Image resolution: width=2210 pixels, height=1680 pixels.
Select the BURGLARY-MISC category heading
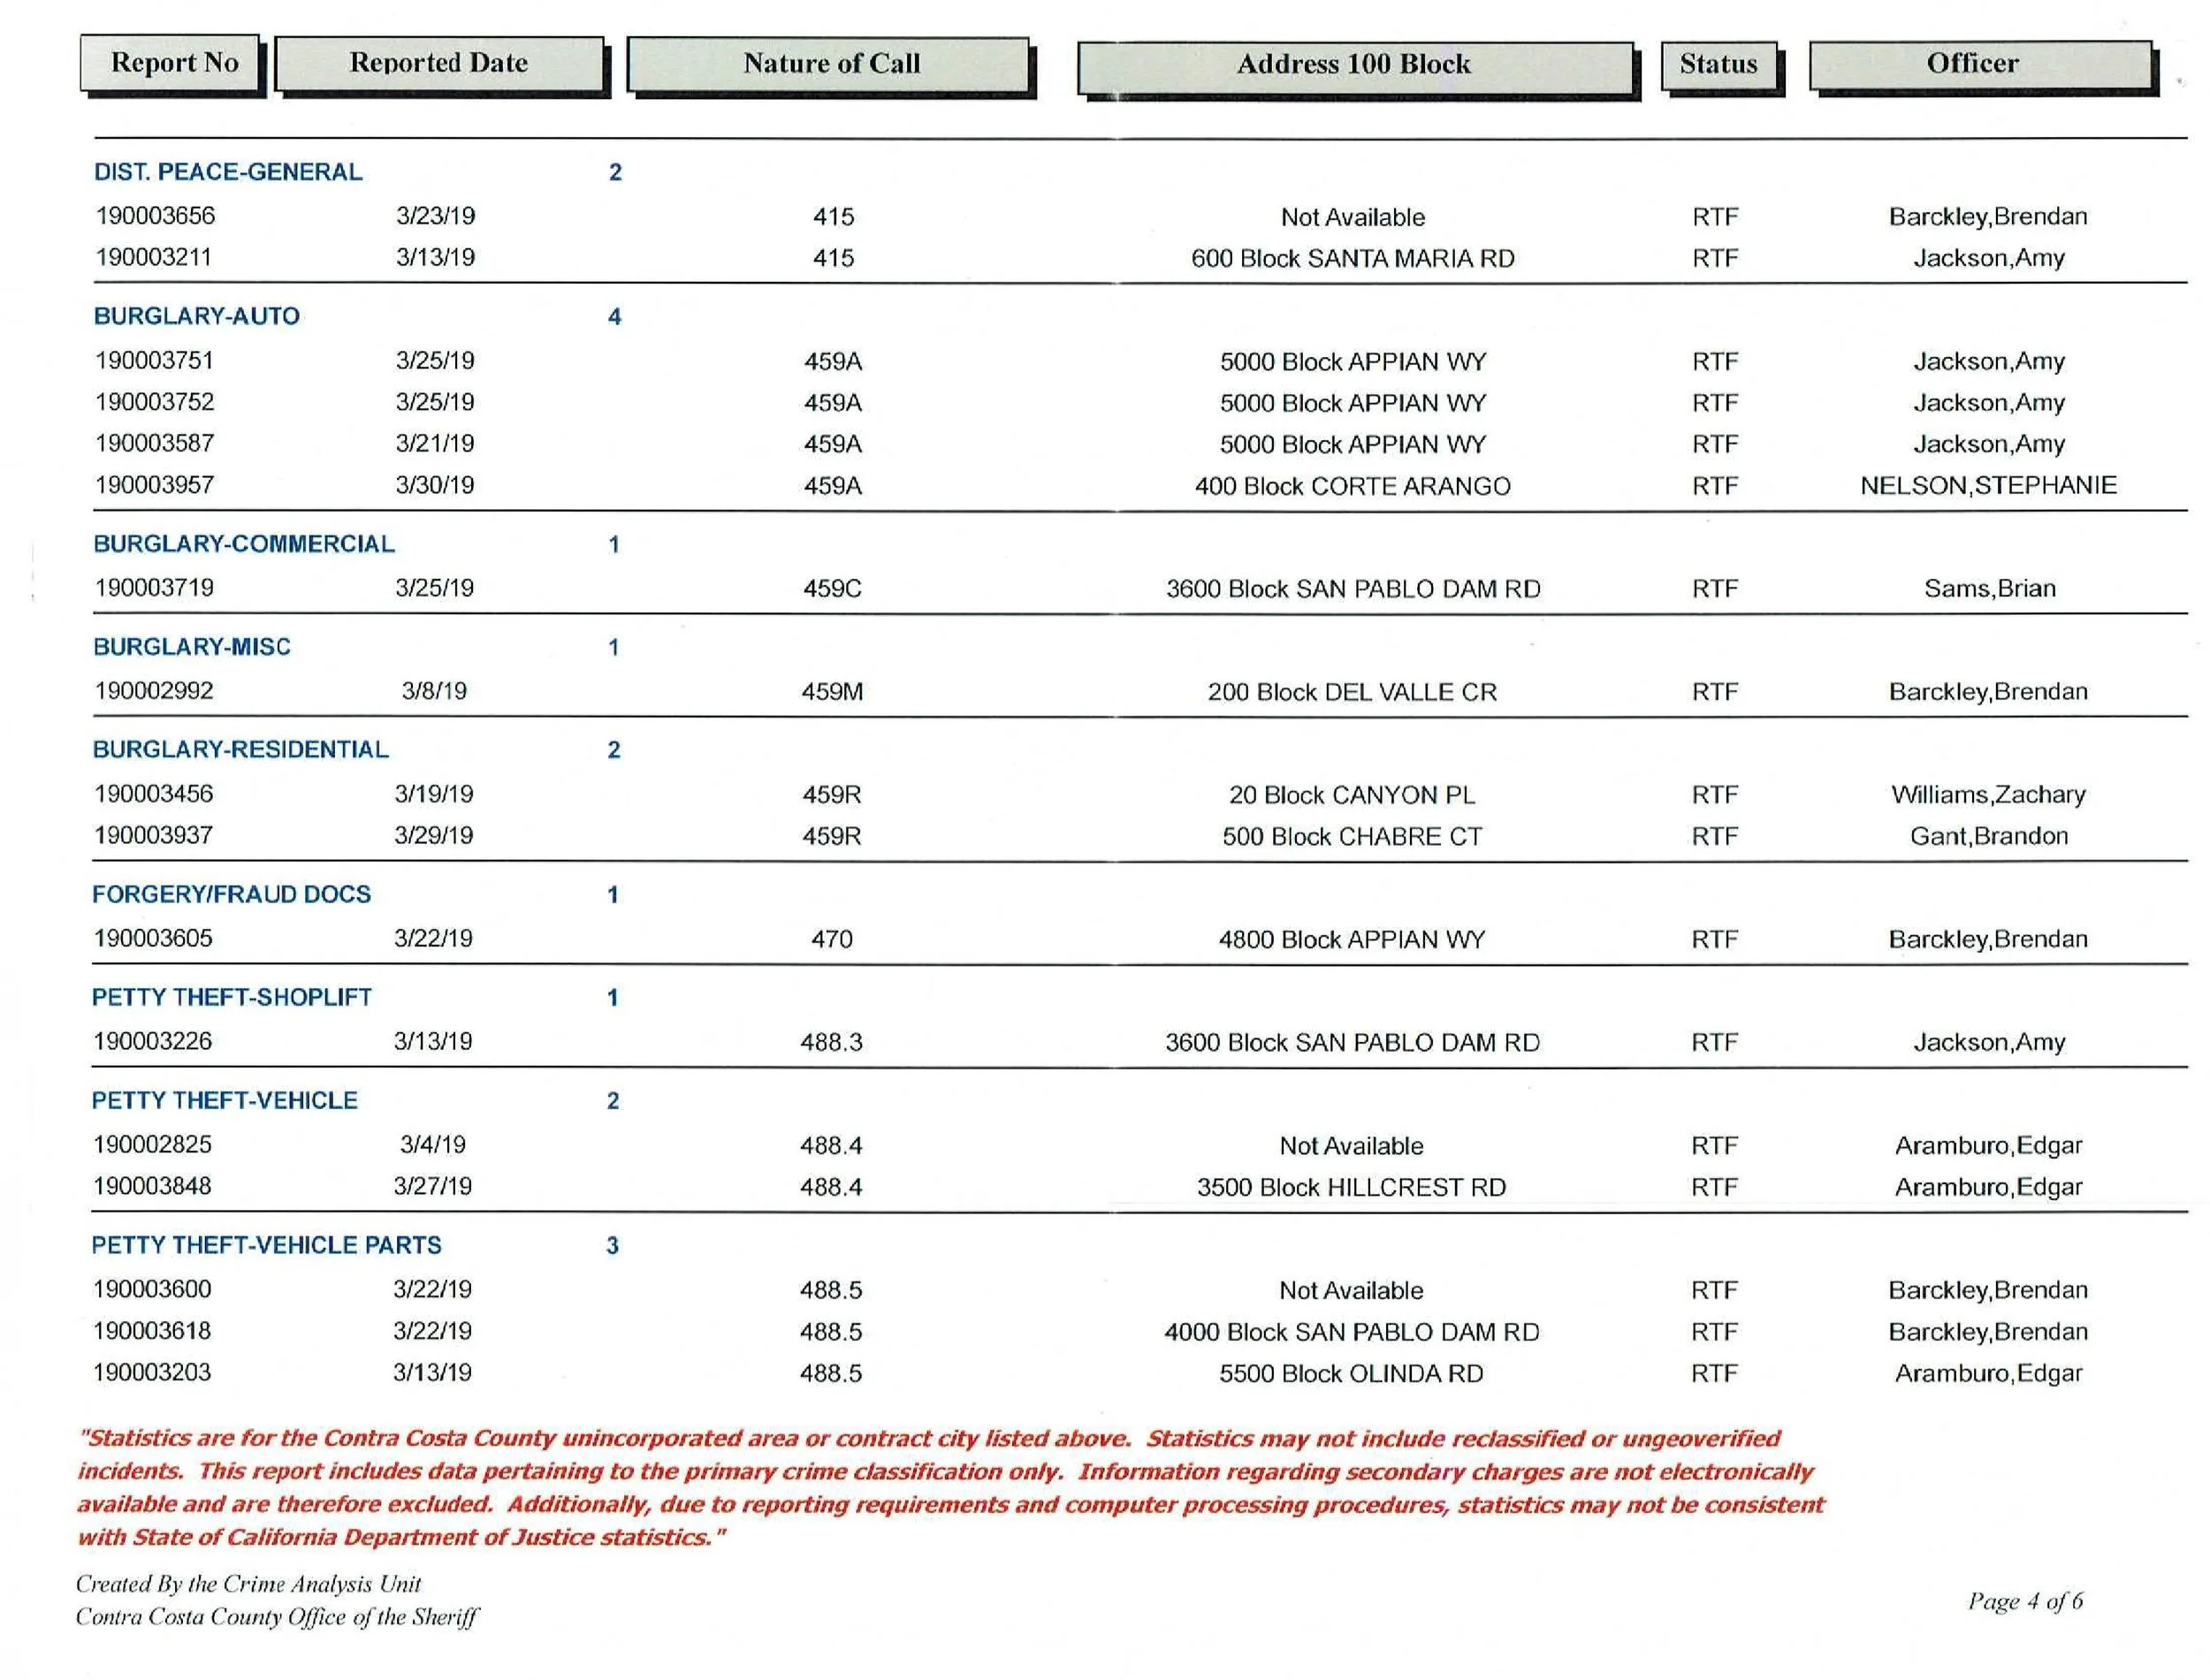192,647
